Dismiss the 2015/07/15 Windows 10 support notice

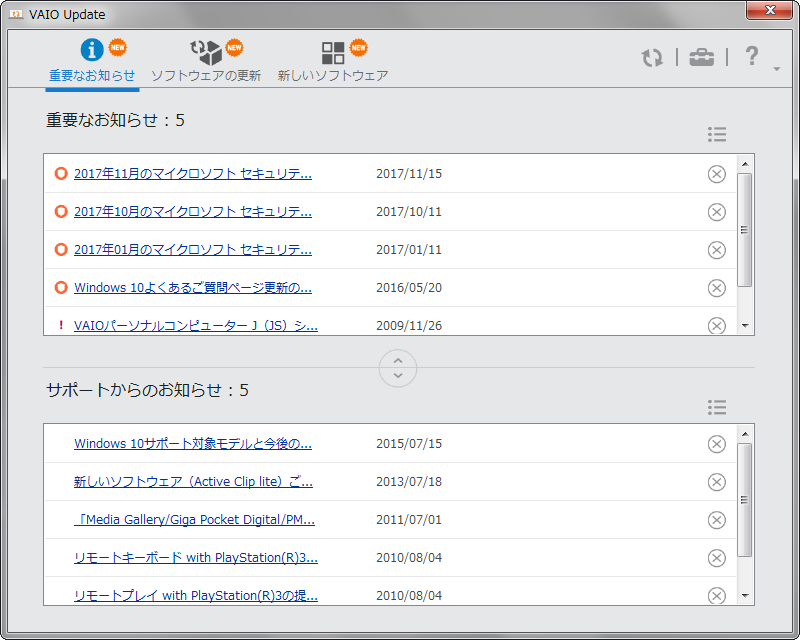(x=716, y=444)
